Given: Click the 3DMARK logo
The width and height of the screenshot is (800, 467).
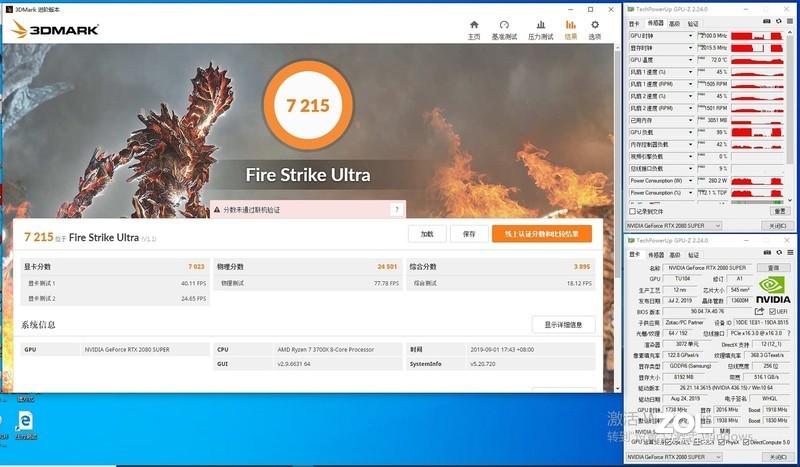Looking at the screenshot, I should pyautogui.click(x=54, y=30).
